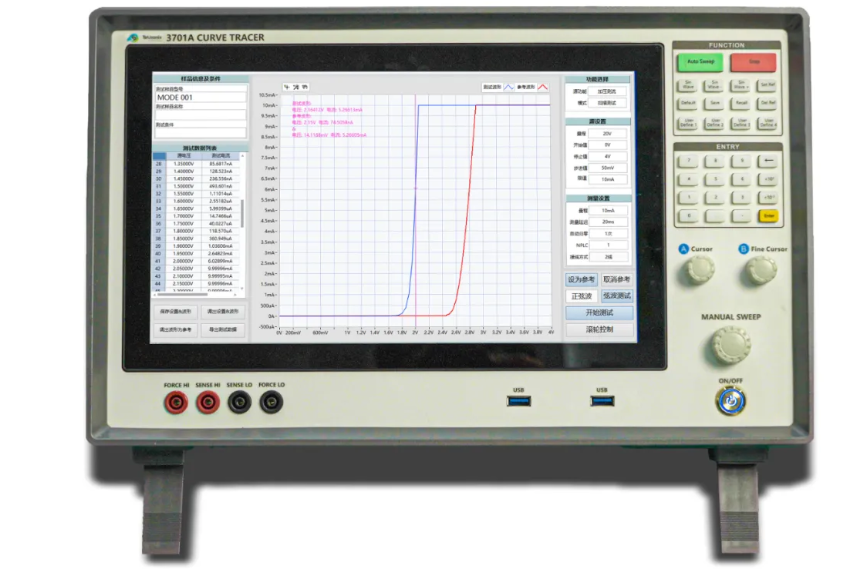Click the Fine Cursor knob labeled B
Screen dimensions: 859x574
(x=761, y=270)
